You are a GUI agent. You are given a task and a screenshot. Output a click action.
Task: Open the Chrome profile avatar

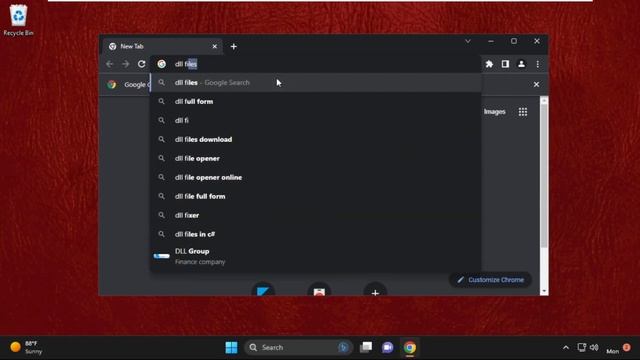click(521, 64)
